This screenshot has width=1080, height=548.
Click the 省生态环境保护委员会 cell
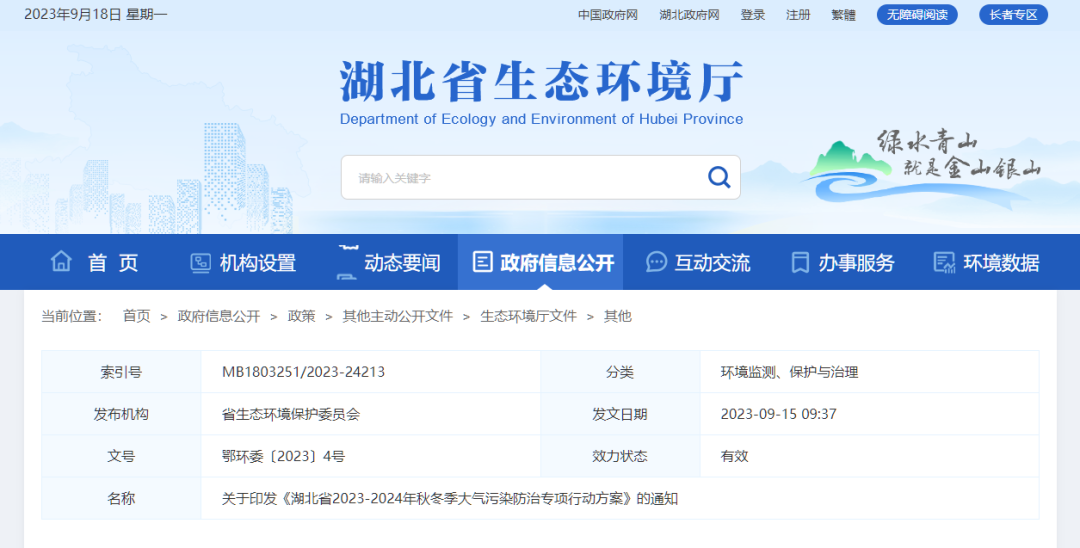pyautogui.click(x=291, y=414)
